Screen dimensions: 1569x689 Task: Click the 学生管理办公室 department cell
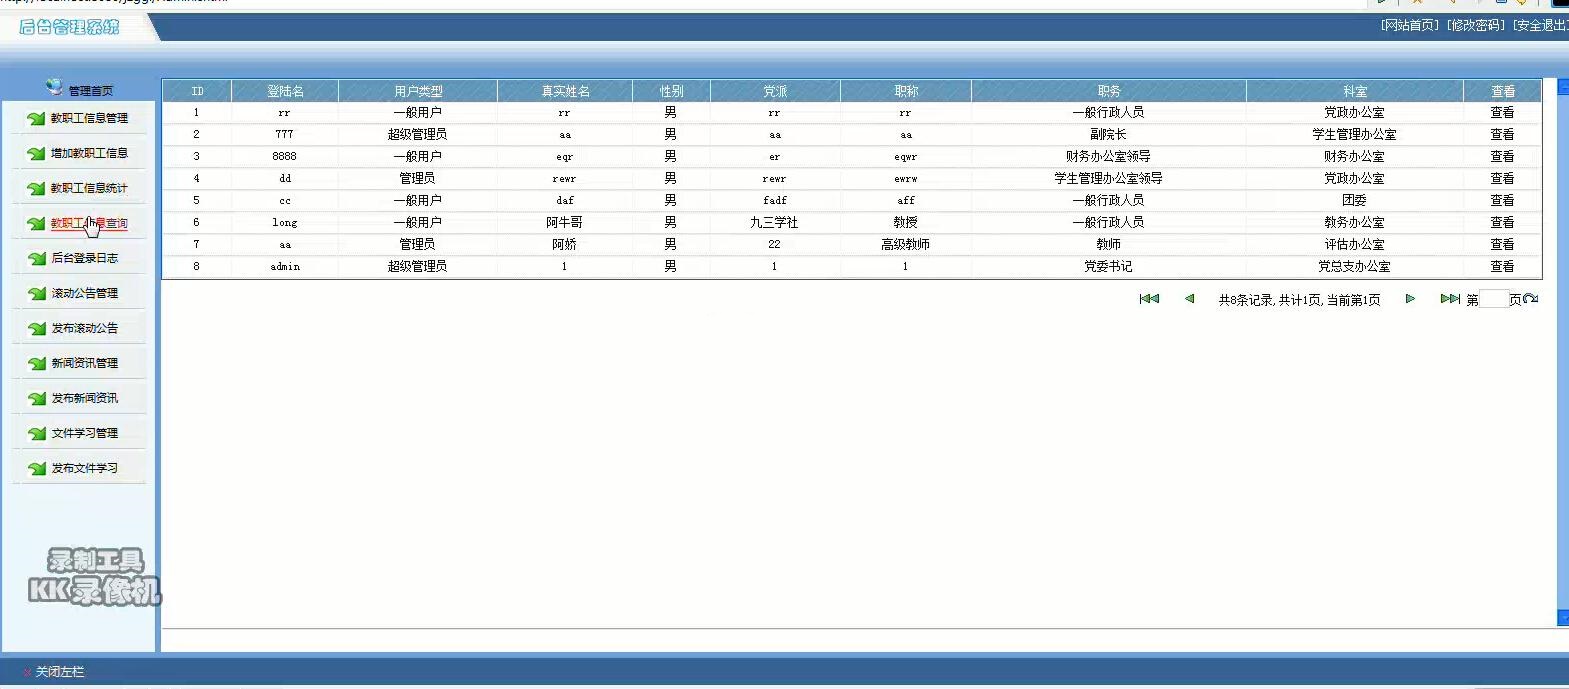1354,134
